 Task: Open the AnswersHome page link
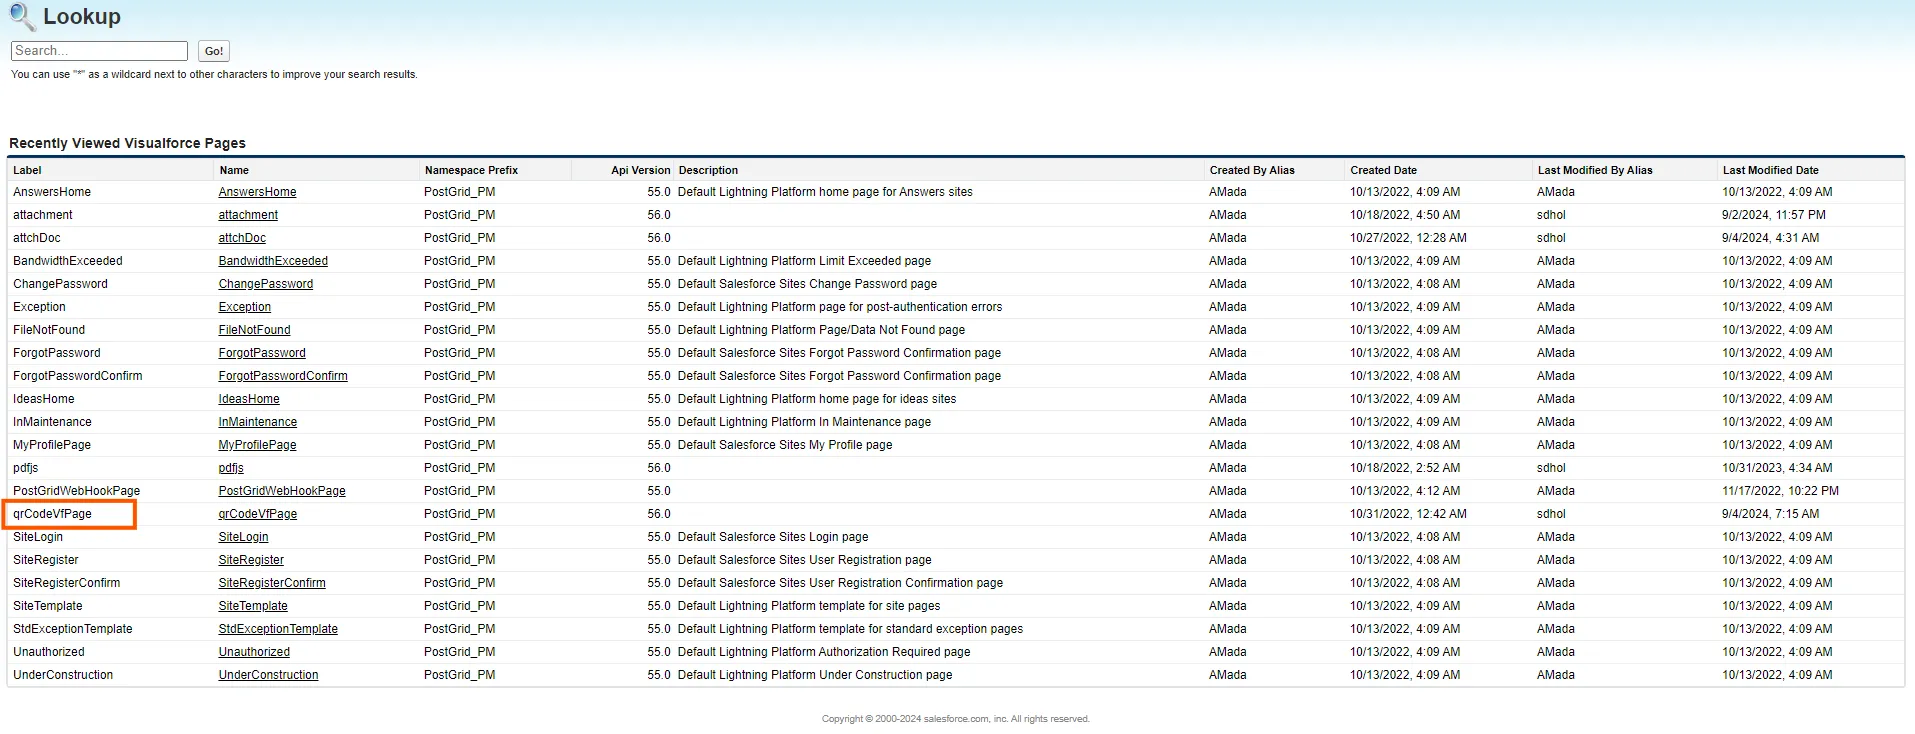[x=257, y=192]
